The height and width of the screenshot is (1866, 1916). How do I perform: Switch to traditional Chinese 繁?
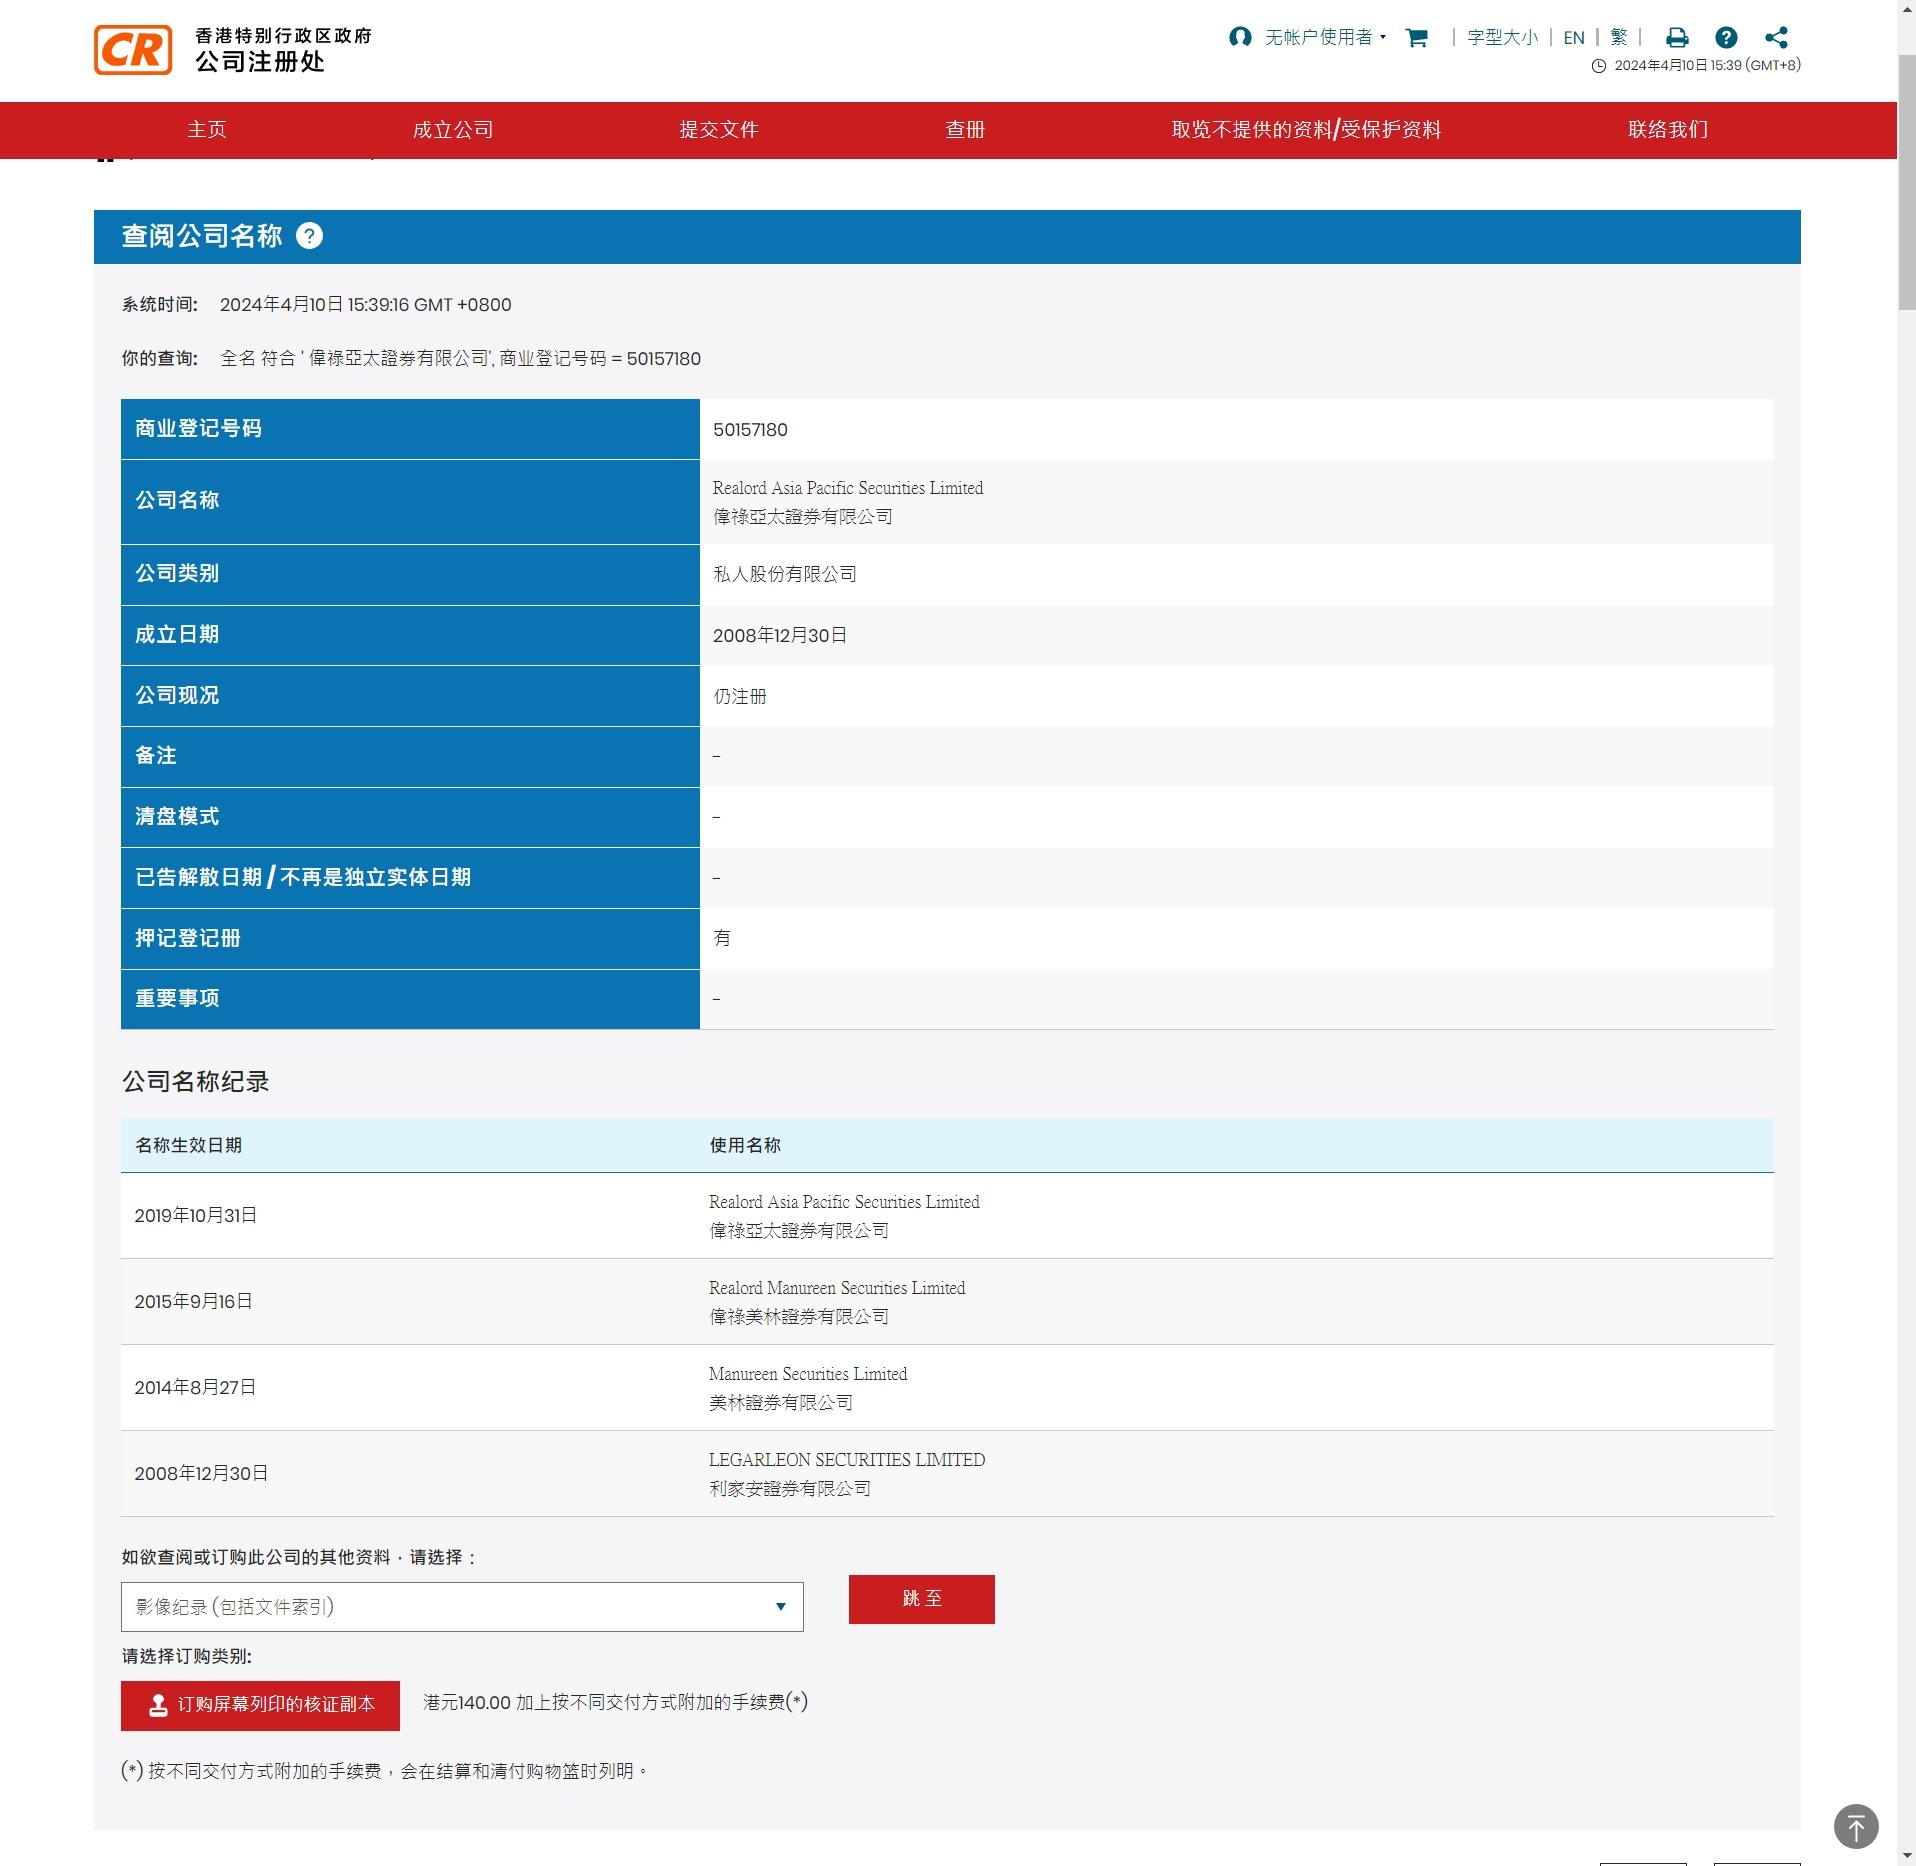click(1619, 38)
